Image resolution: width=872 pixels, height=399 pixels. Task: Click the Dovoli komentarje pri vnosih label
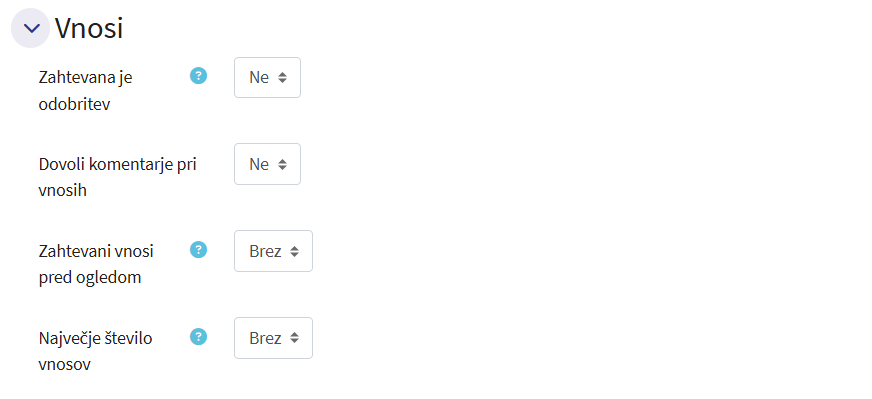coord(117,178)
